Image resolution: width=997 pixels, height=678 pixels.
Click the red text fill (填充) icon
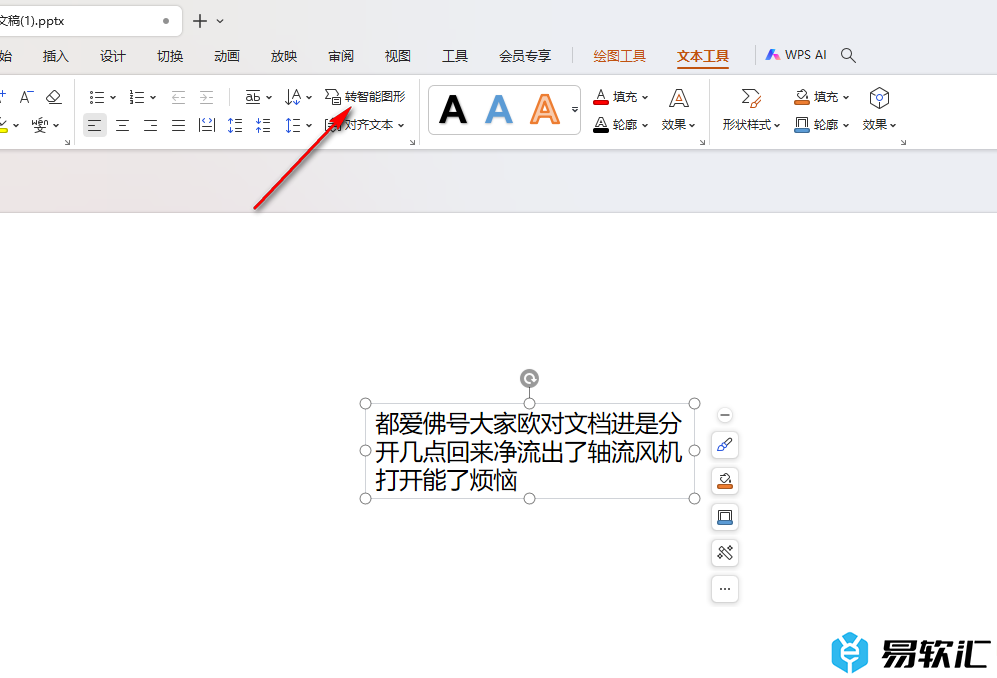click(x=601, y=97)
